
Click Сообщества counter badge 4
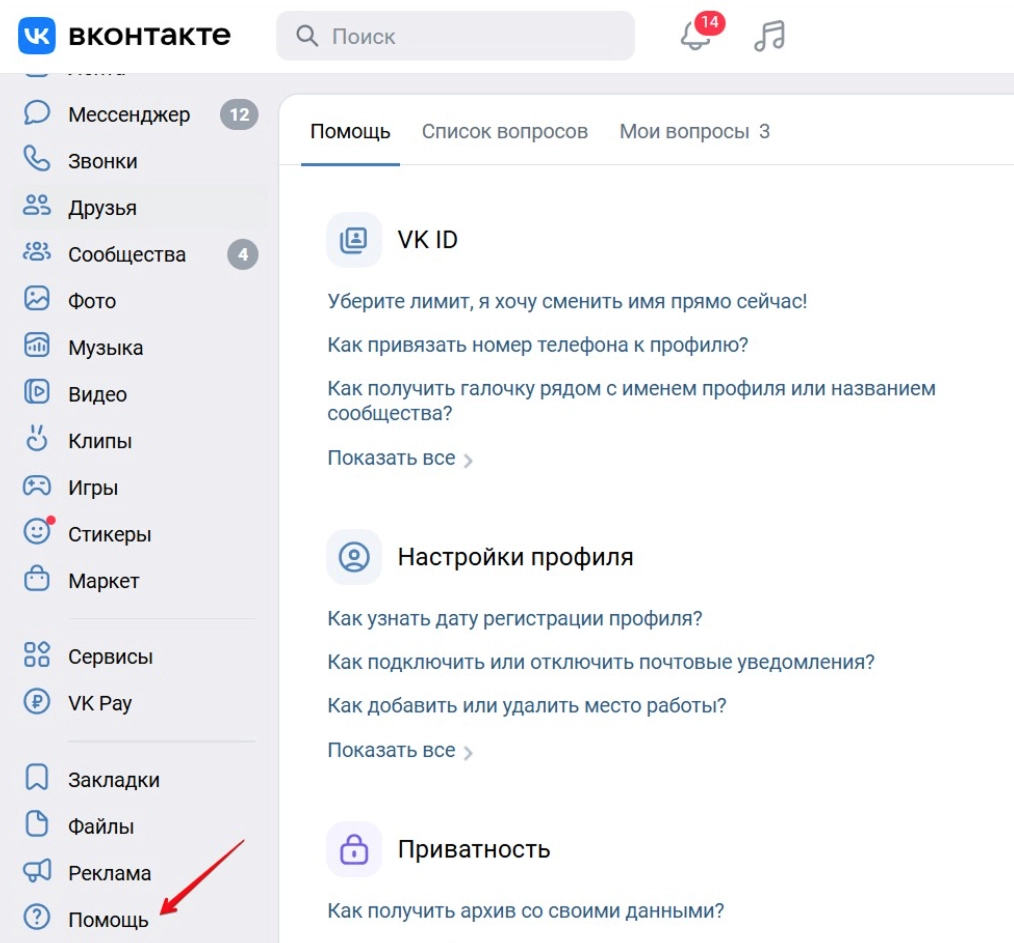click(243, 254)
